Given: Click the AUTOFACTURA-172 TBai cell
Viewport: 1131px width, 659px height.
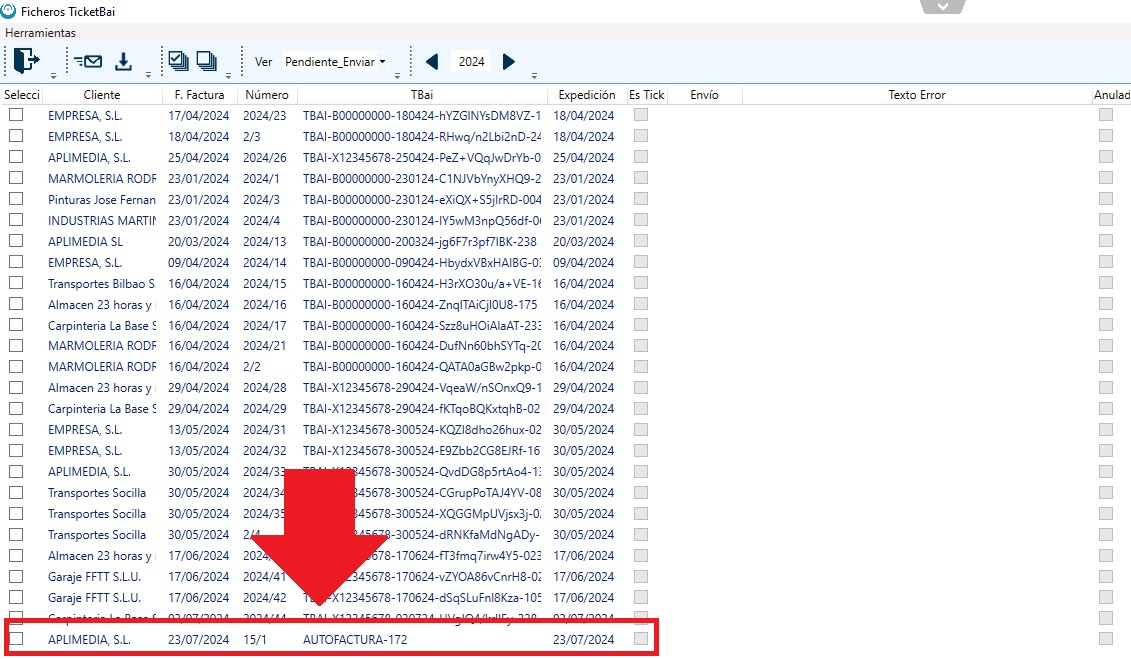Looking at the screenshot, I should pos(355,639).
